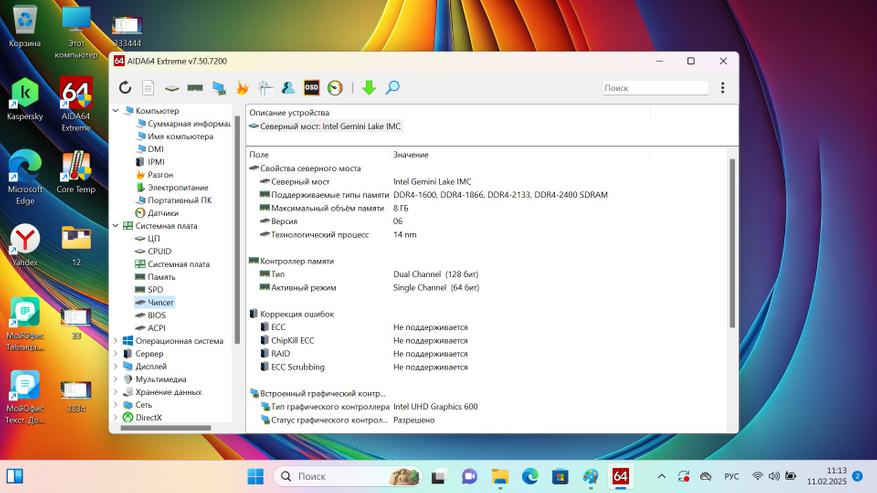Image resolution: width=877 pixels, height=493 pixels.
Task: Expand the Мультимедиа tree node
Action: tap(116, 379)
